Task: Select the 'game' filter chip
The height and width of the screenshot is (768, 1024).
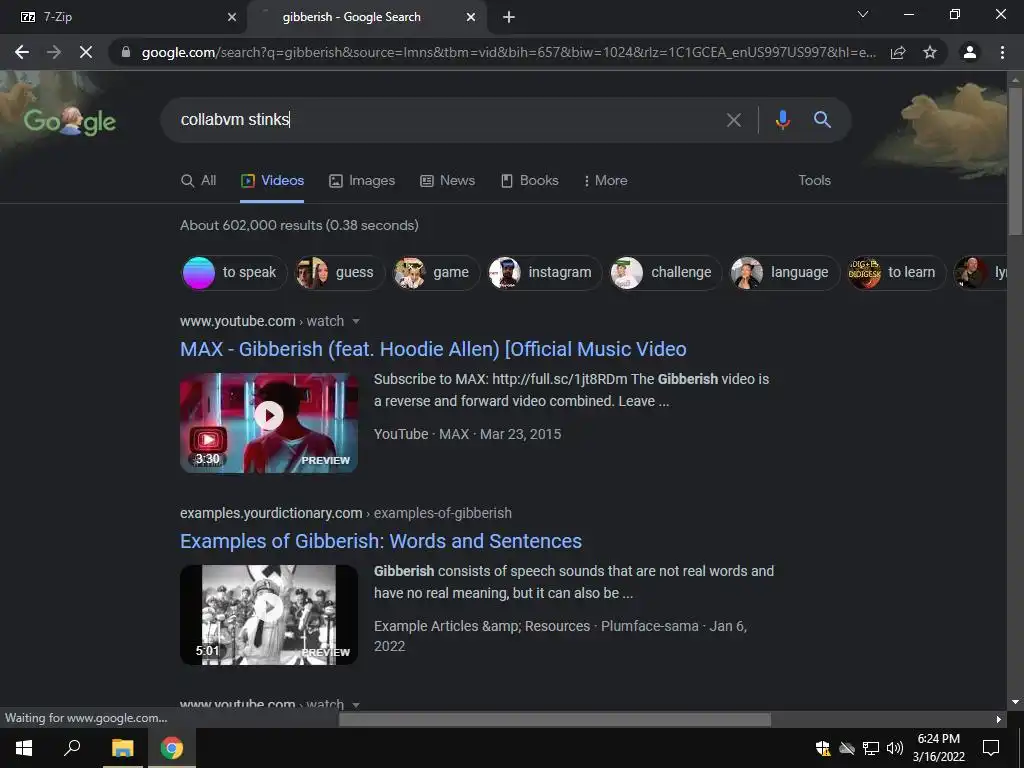Action: [435, 272]
